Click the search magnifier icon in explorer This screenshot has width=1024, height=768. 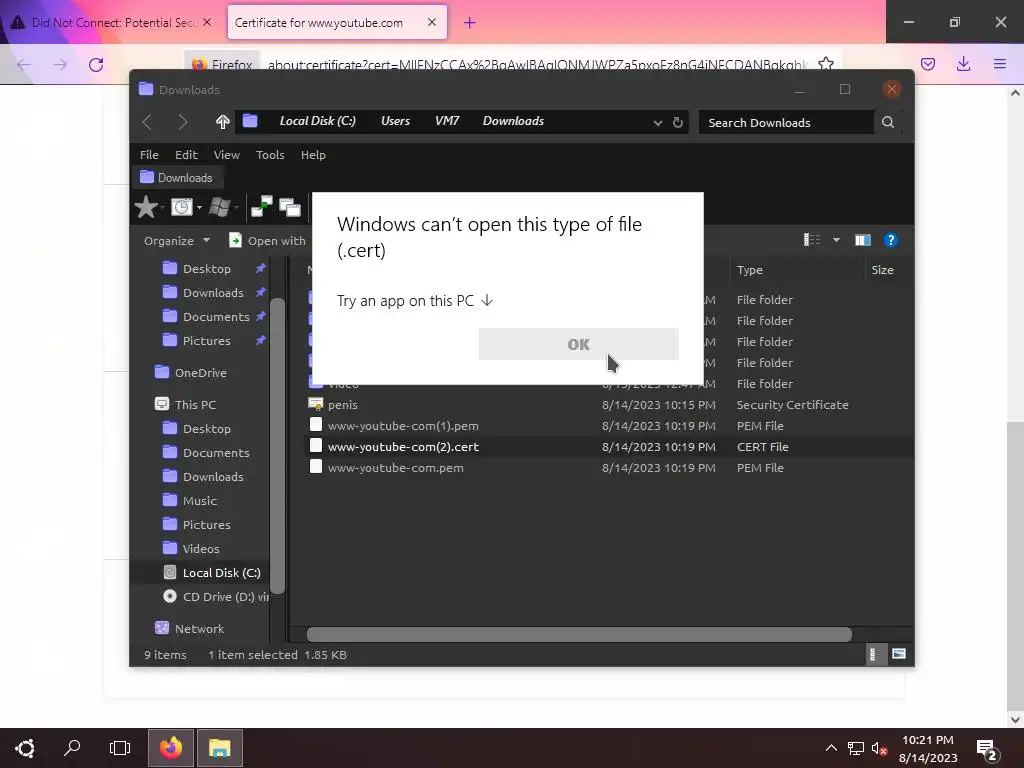888,122
